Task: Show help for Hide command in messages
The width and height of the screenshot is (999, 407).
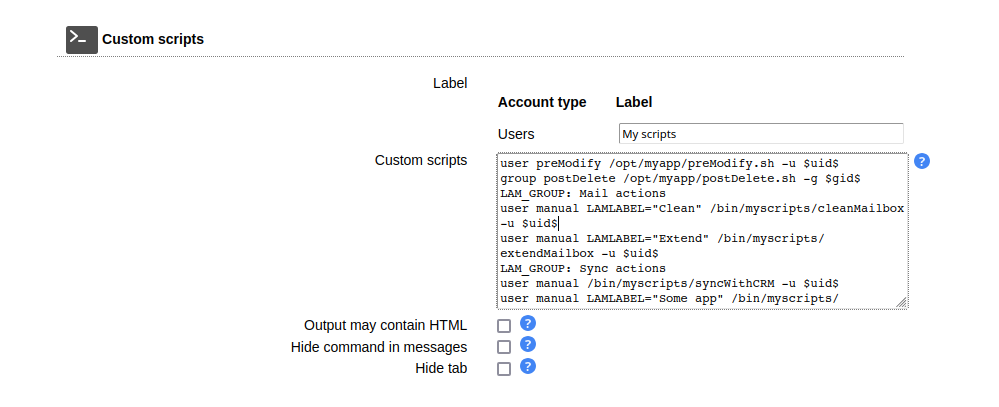Action: pos(529,345)
